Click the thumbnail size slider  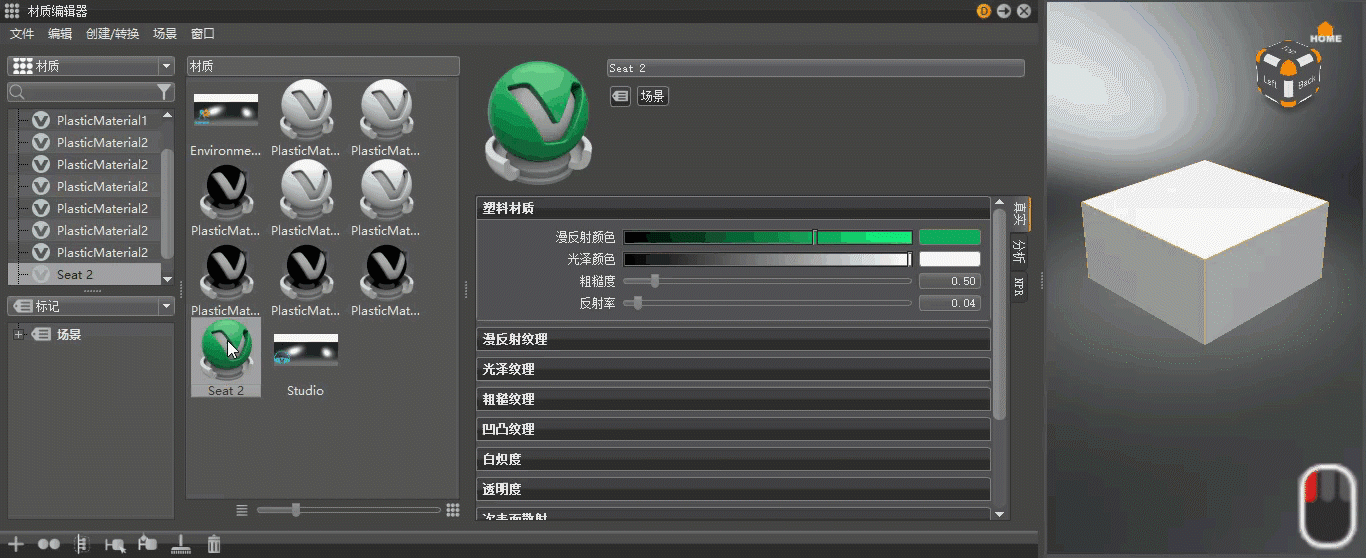click(x=349, y=510)
